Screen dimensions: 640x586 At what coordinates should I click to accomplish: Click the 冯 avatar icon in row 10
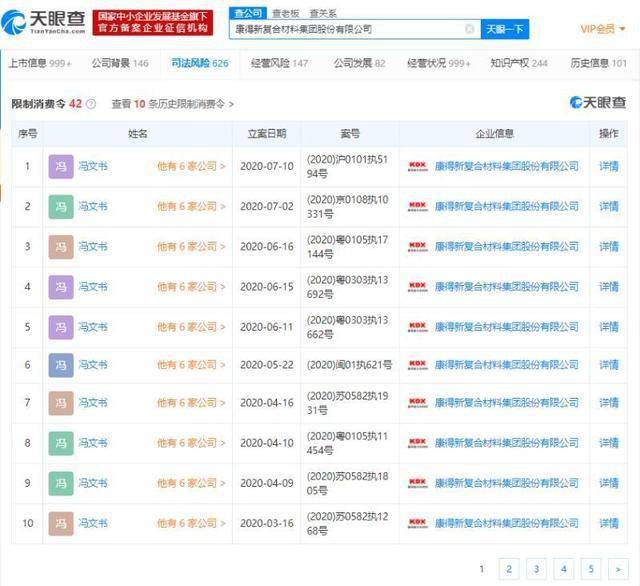click(61, 524)
